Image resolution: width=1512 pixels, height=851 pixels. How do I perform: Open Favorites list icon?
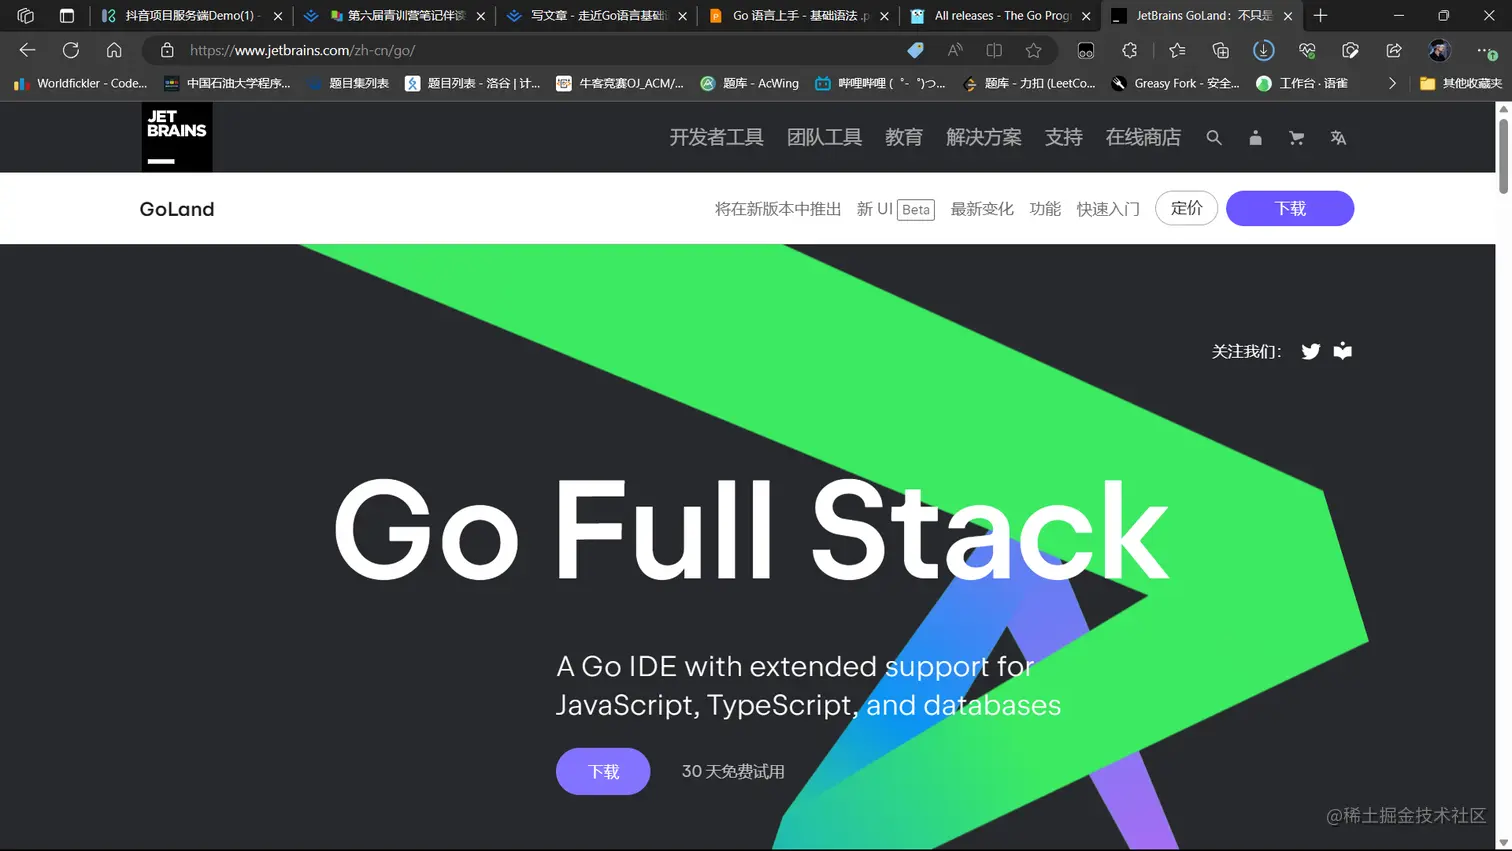(x=1177, y=50)
